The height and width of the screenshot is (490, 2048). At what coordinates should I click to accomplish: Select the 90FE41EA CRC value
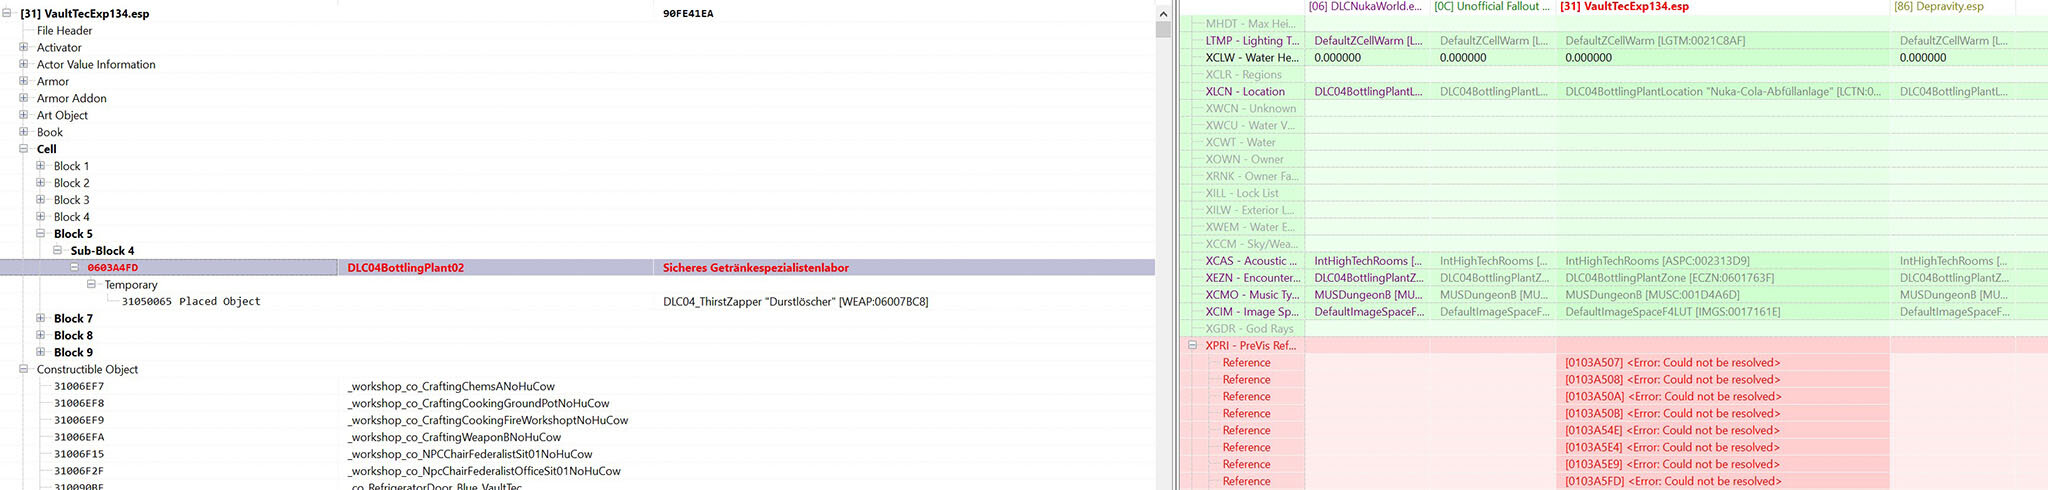688,14
